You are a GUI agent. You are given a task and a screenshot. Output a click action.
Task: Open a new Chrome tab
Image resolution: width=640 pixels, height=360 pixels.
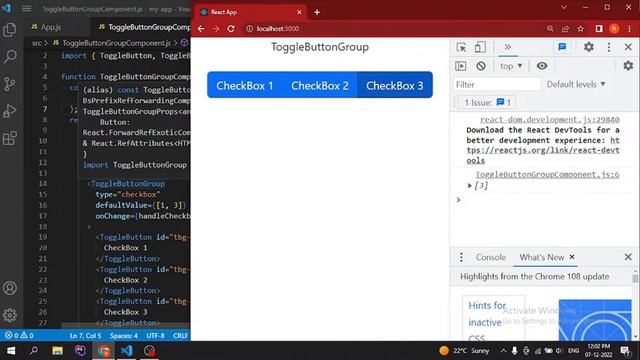pos(317,12)
